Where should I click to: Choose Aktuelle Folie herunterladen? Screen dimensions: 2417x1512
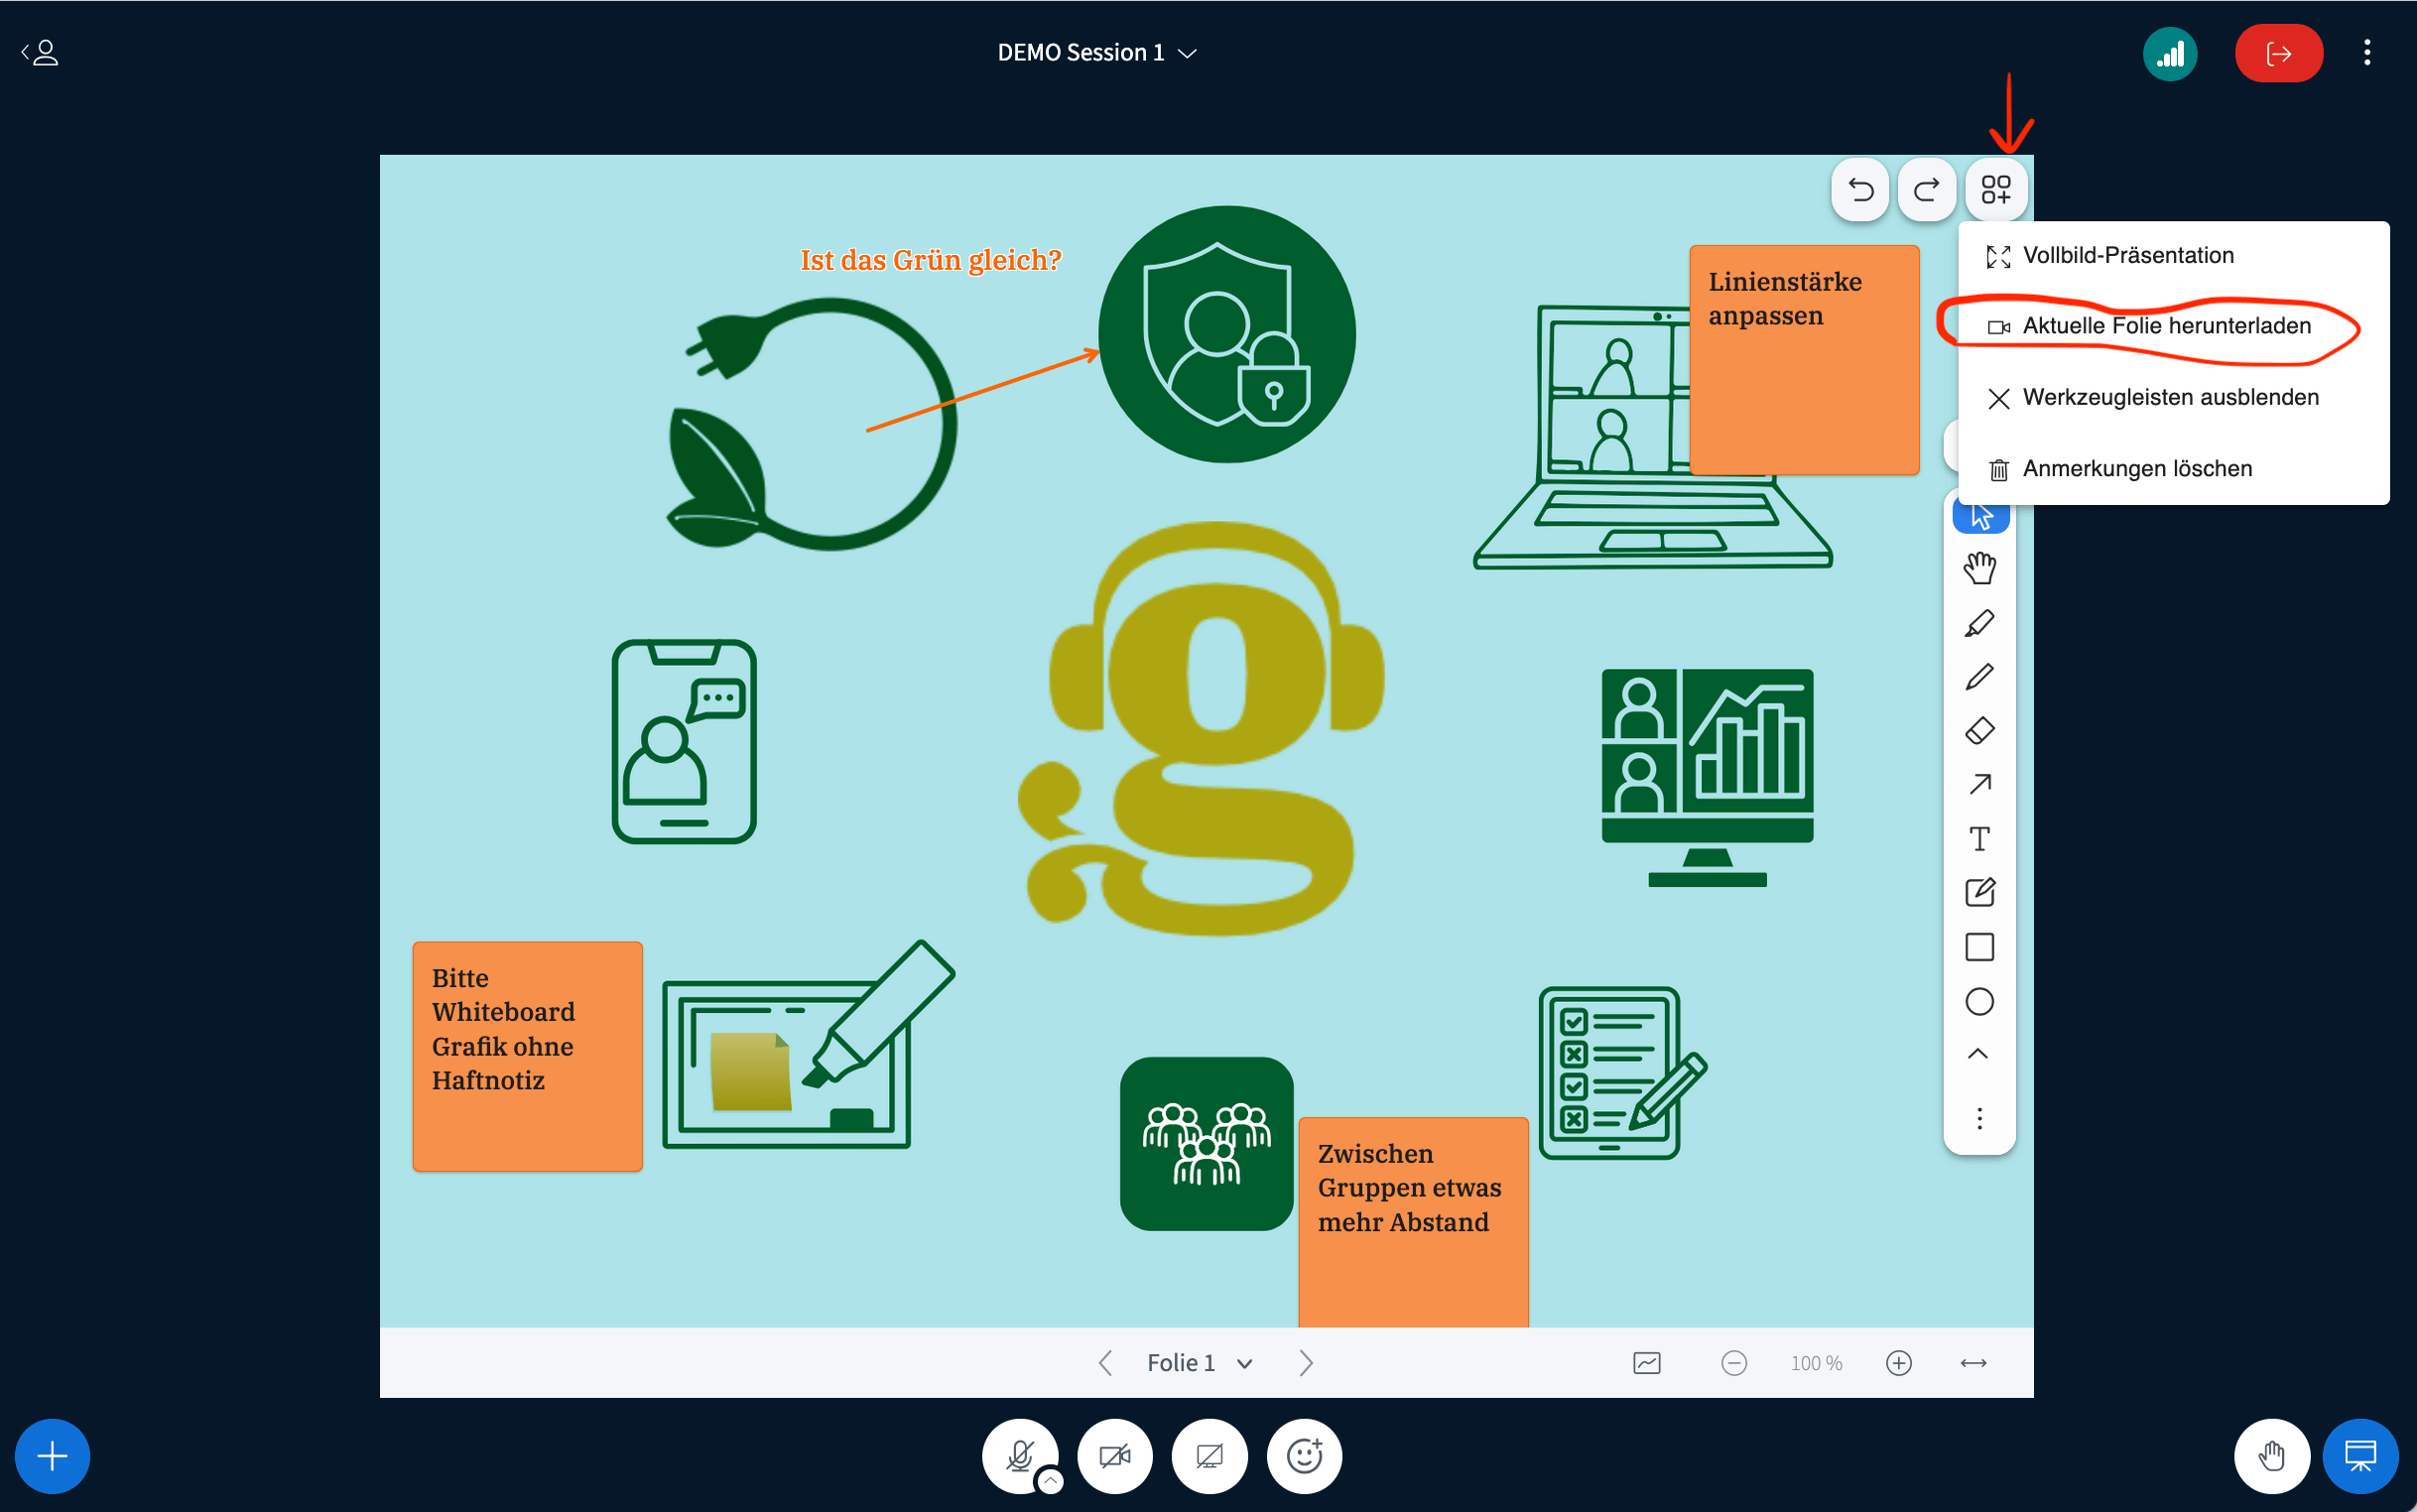2165,326
